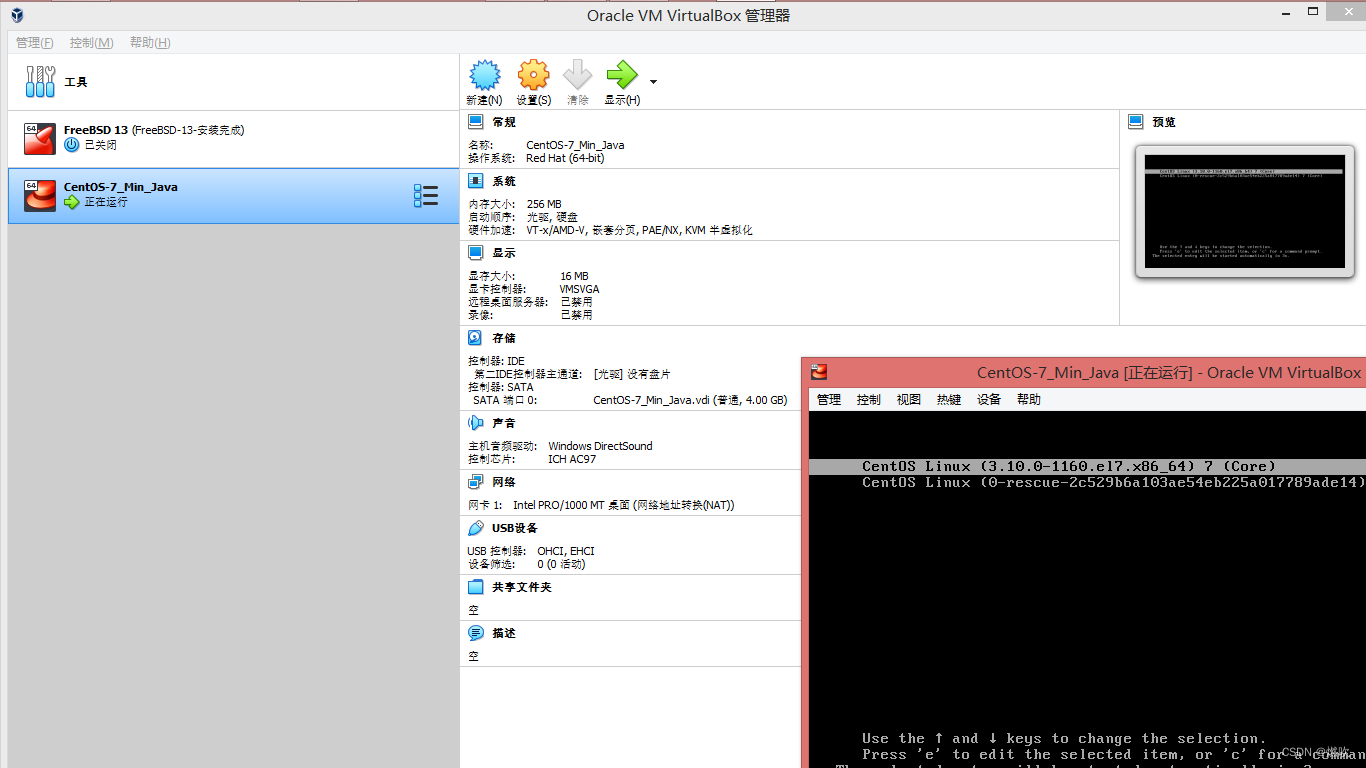1366x768 pixels.
Task: Click the 系统 system section icon
Action: pos(476,181)
